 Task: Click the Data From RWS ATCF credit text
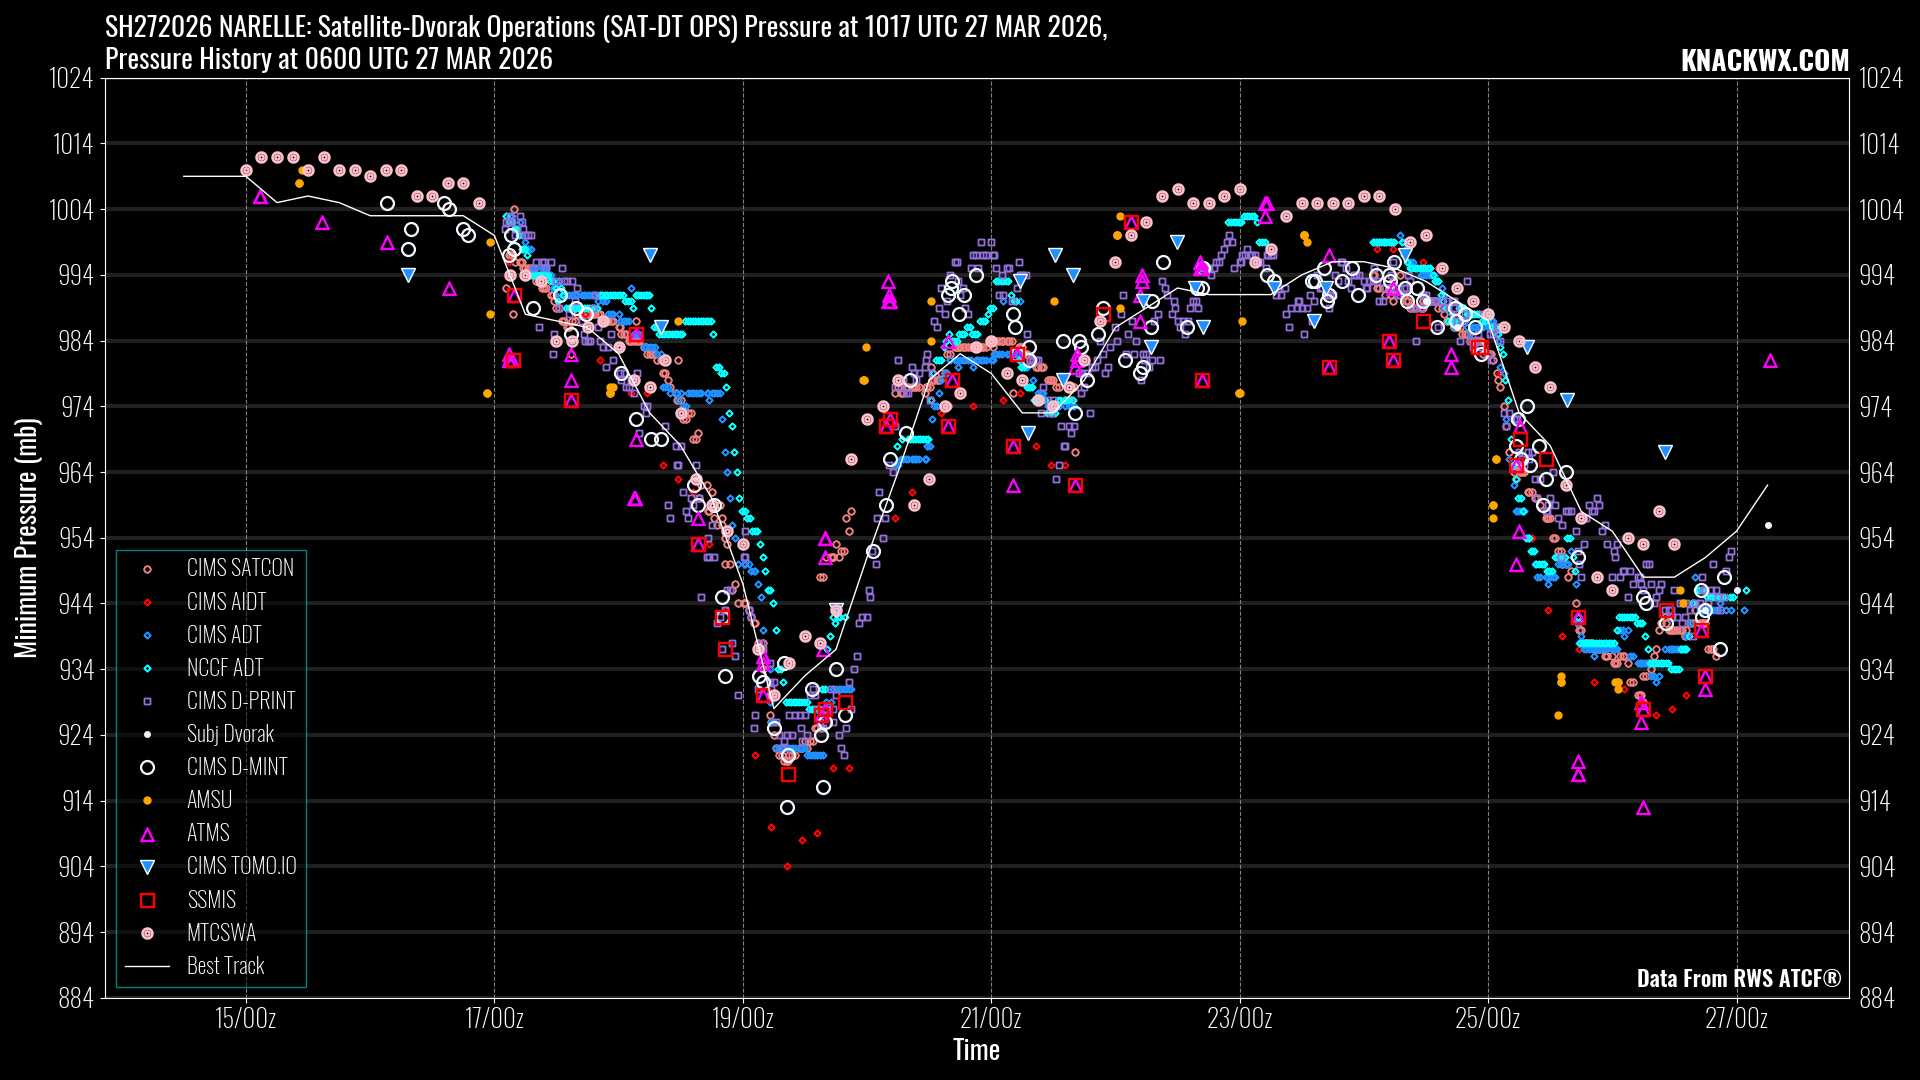click(1738, 978)
